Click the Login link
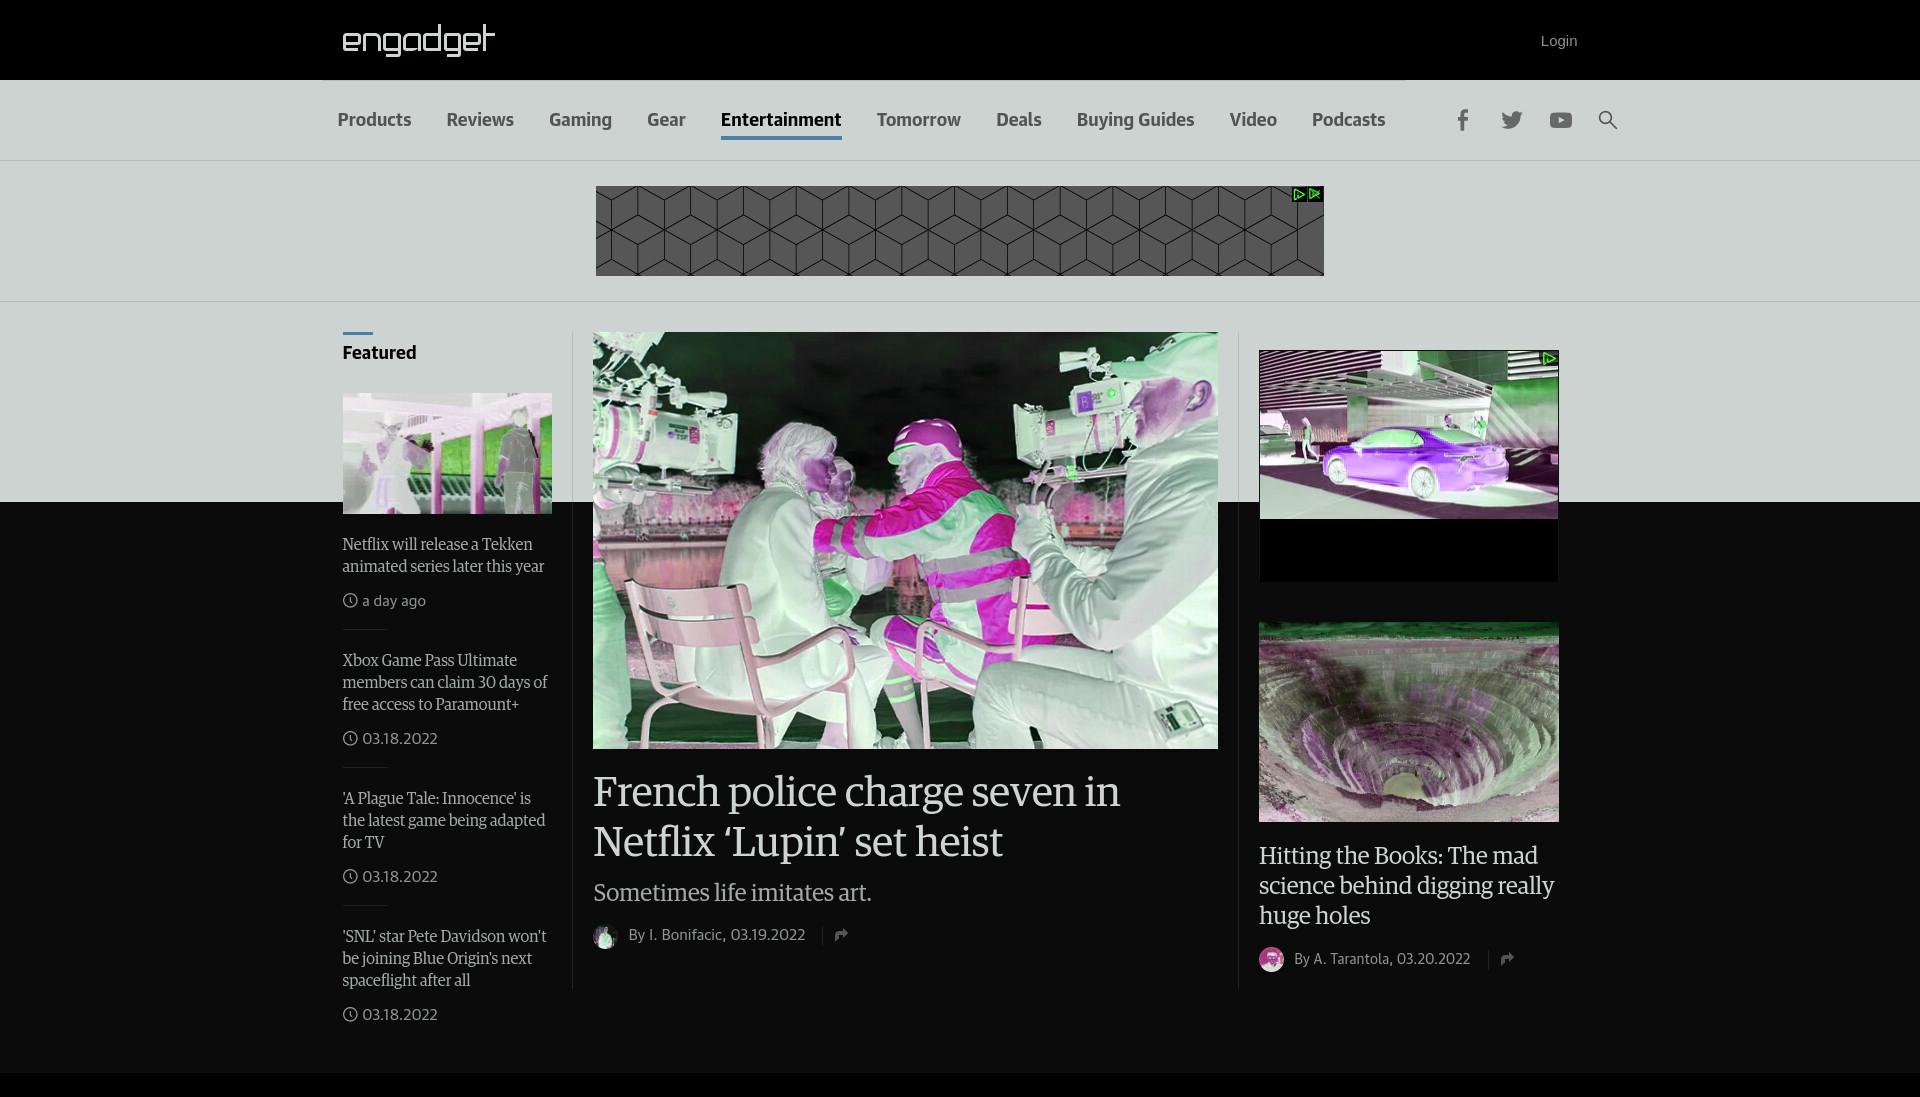 coord(1558,41)
